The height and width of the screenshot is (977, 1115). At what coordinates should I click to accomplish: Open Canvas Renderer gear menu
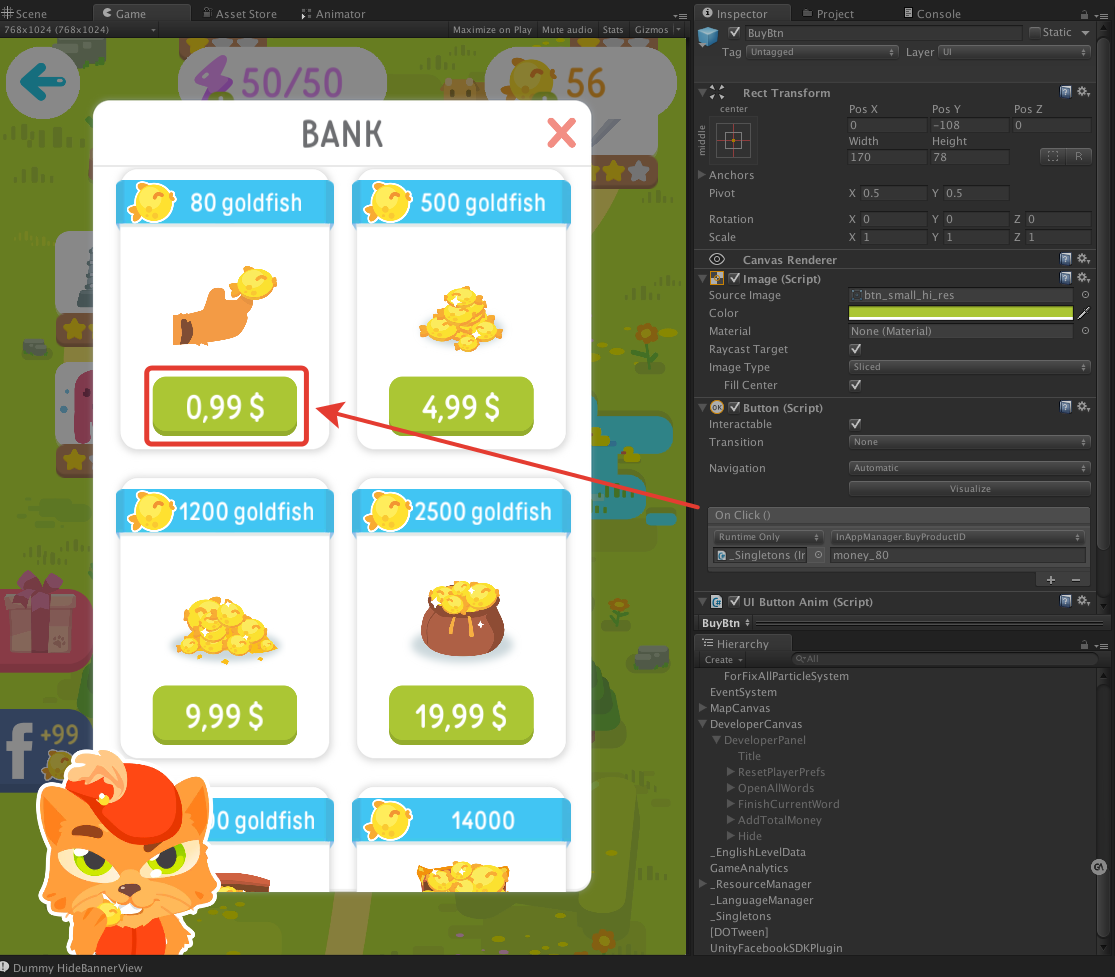click(x=1084, y=259)
